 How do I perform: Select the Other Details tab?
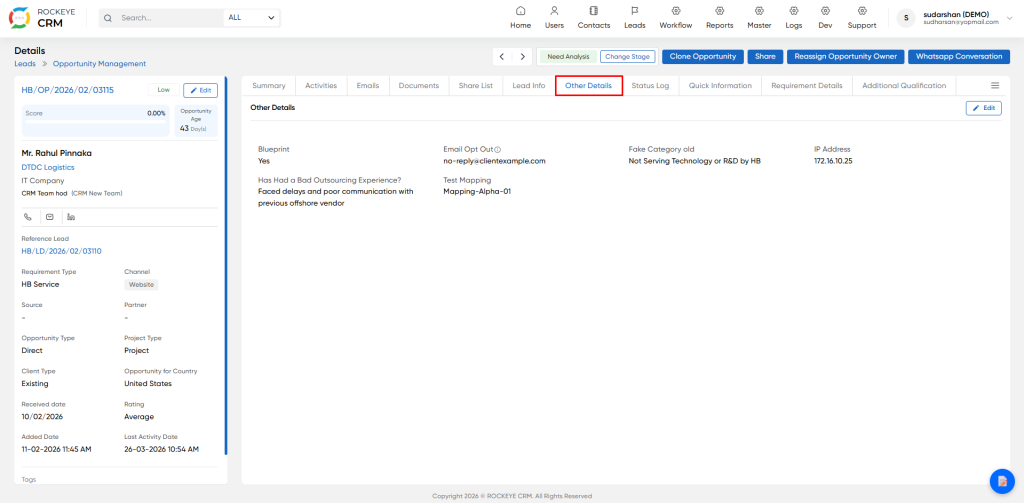pyautogui.click(x=588, y=86)
